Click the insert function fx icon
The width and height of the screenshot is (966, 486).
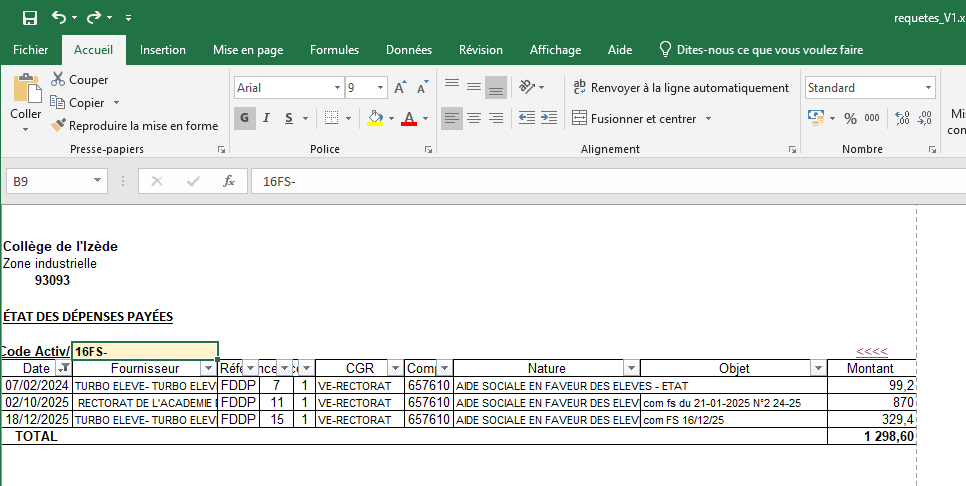point(229,181)
